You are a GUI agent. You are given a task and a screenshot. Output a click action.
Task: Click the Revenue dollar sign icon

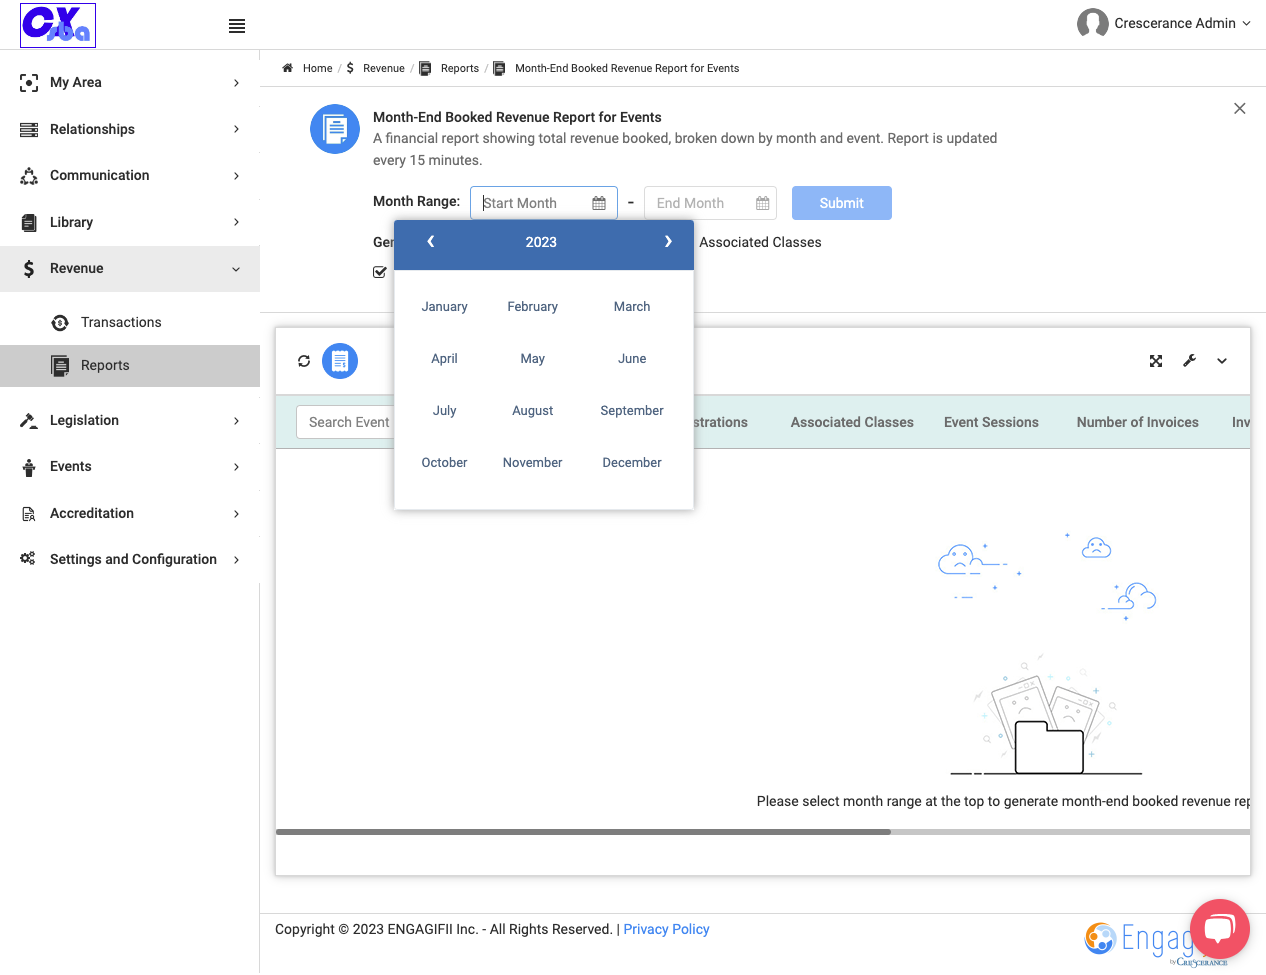click(29, 269)
